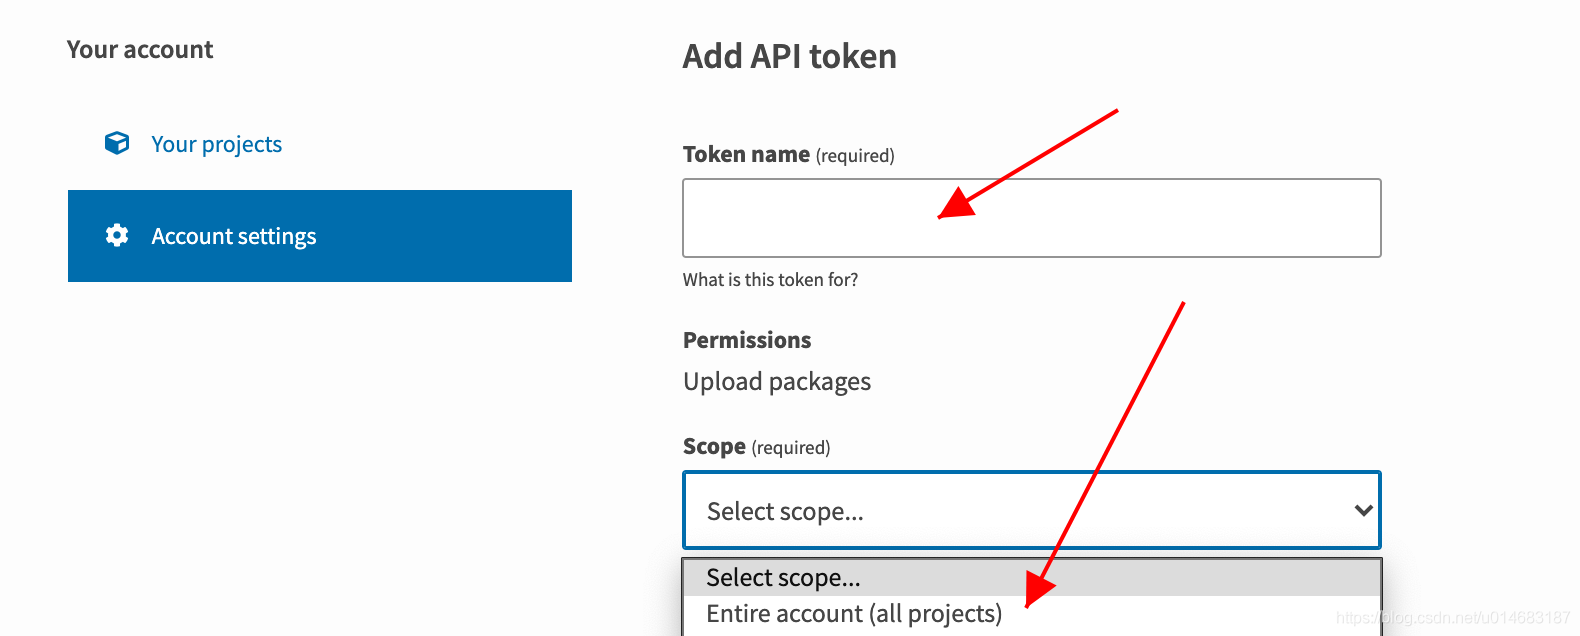Viewport: 1580px width, 636px height.
Task: Open the Your projects link
Action: (x=216, y=144)
